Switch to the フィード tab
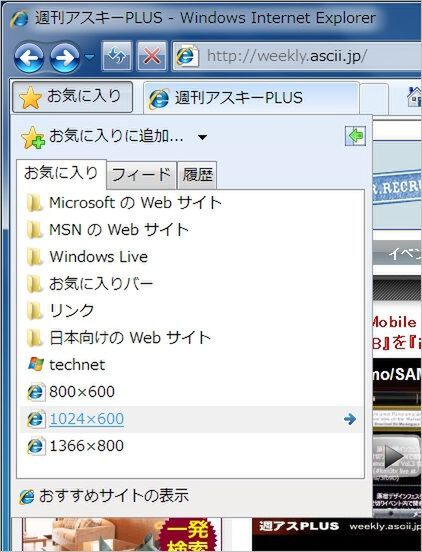This screenshot has height=552, width=422. 141,175
